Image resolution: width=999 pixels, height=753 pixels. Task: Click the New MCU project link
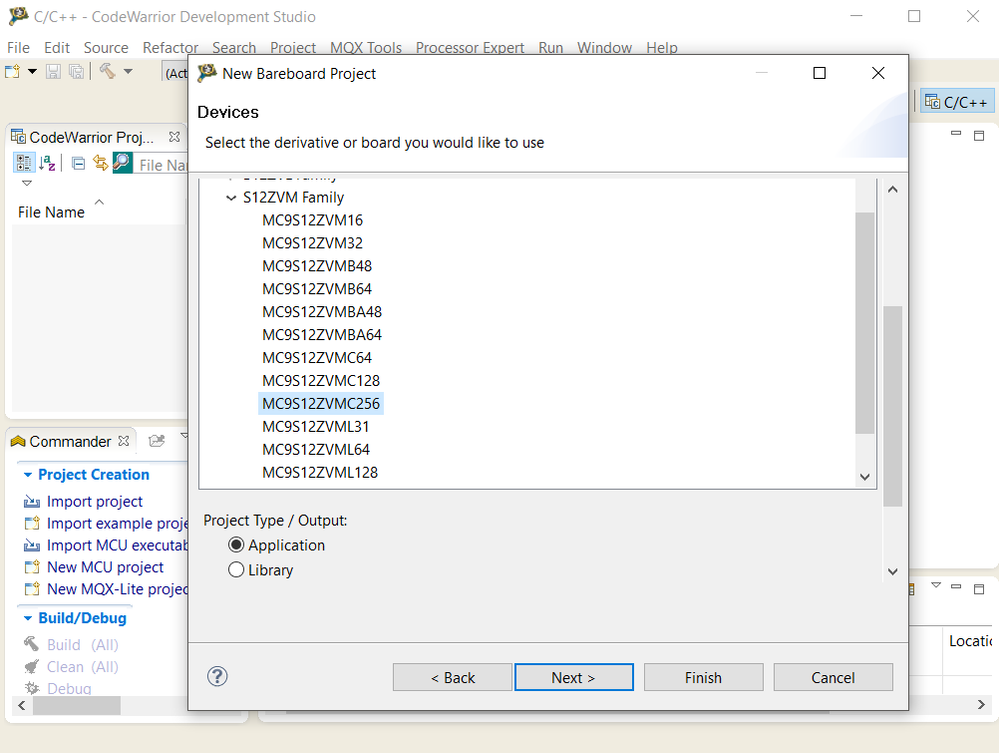(x=105, y=567)
